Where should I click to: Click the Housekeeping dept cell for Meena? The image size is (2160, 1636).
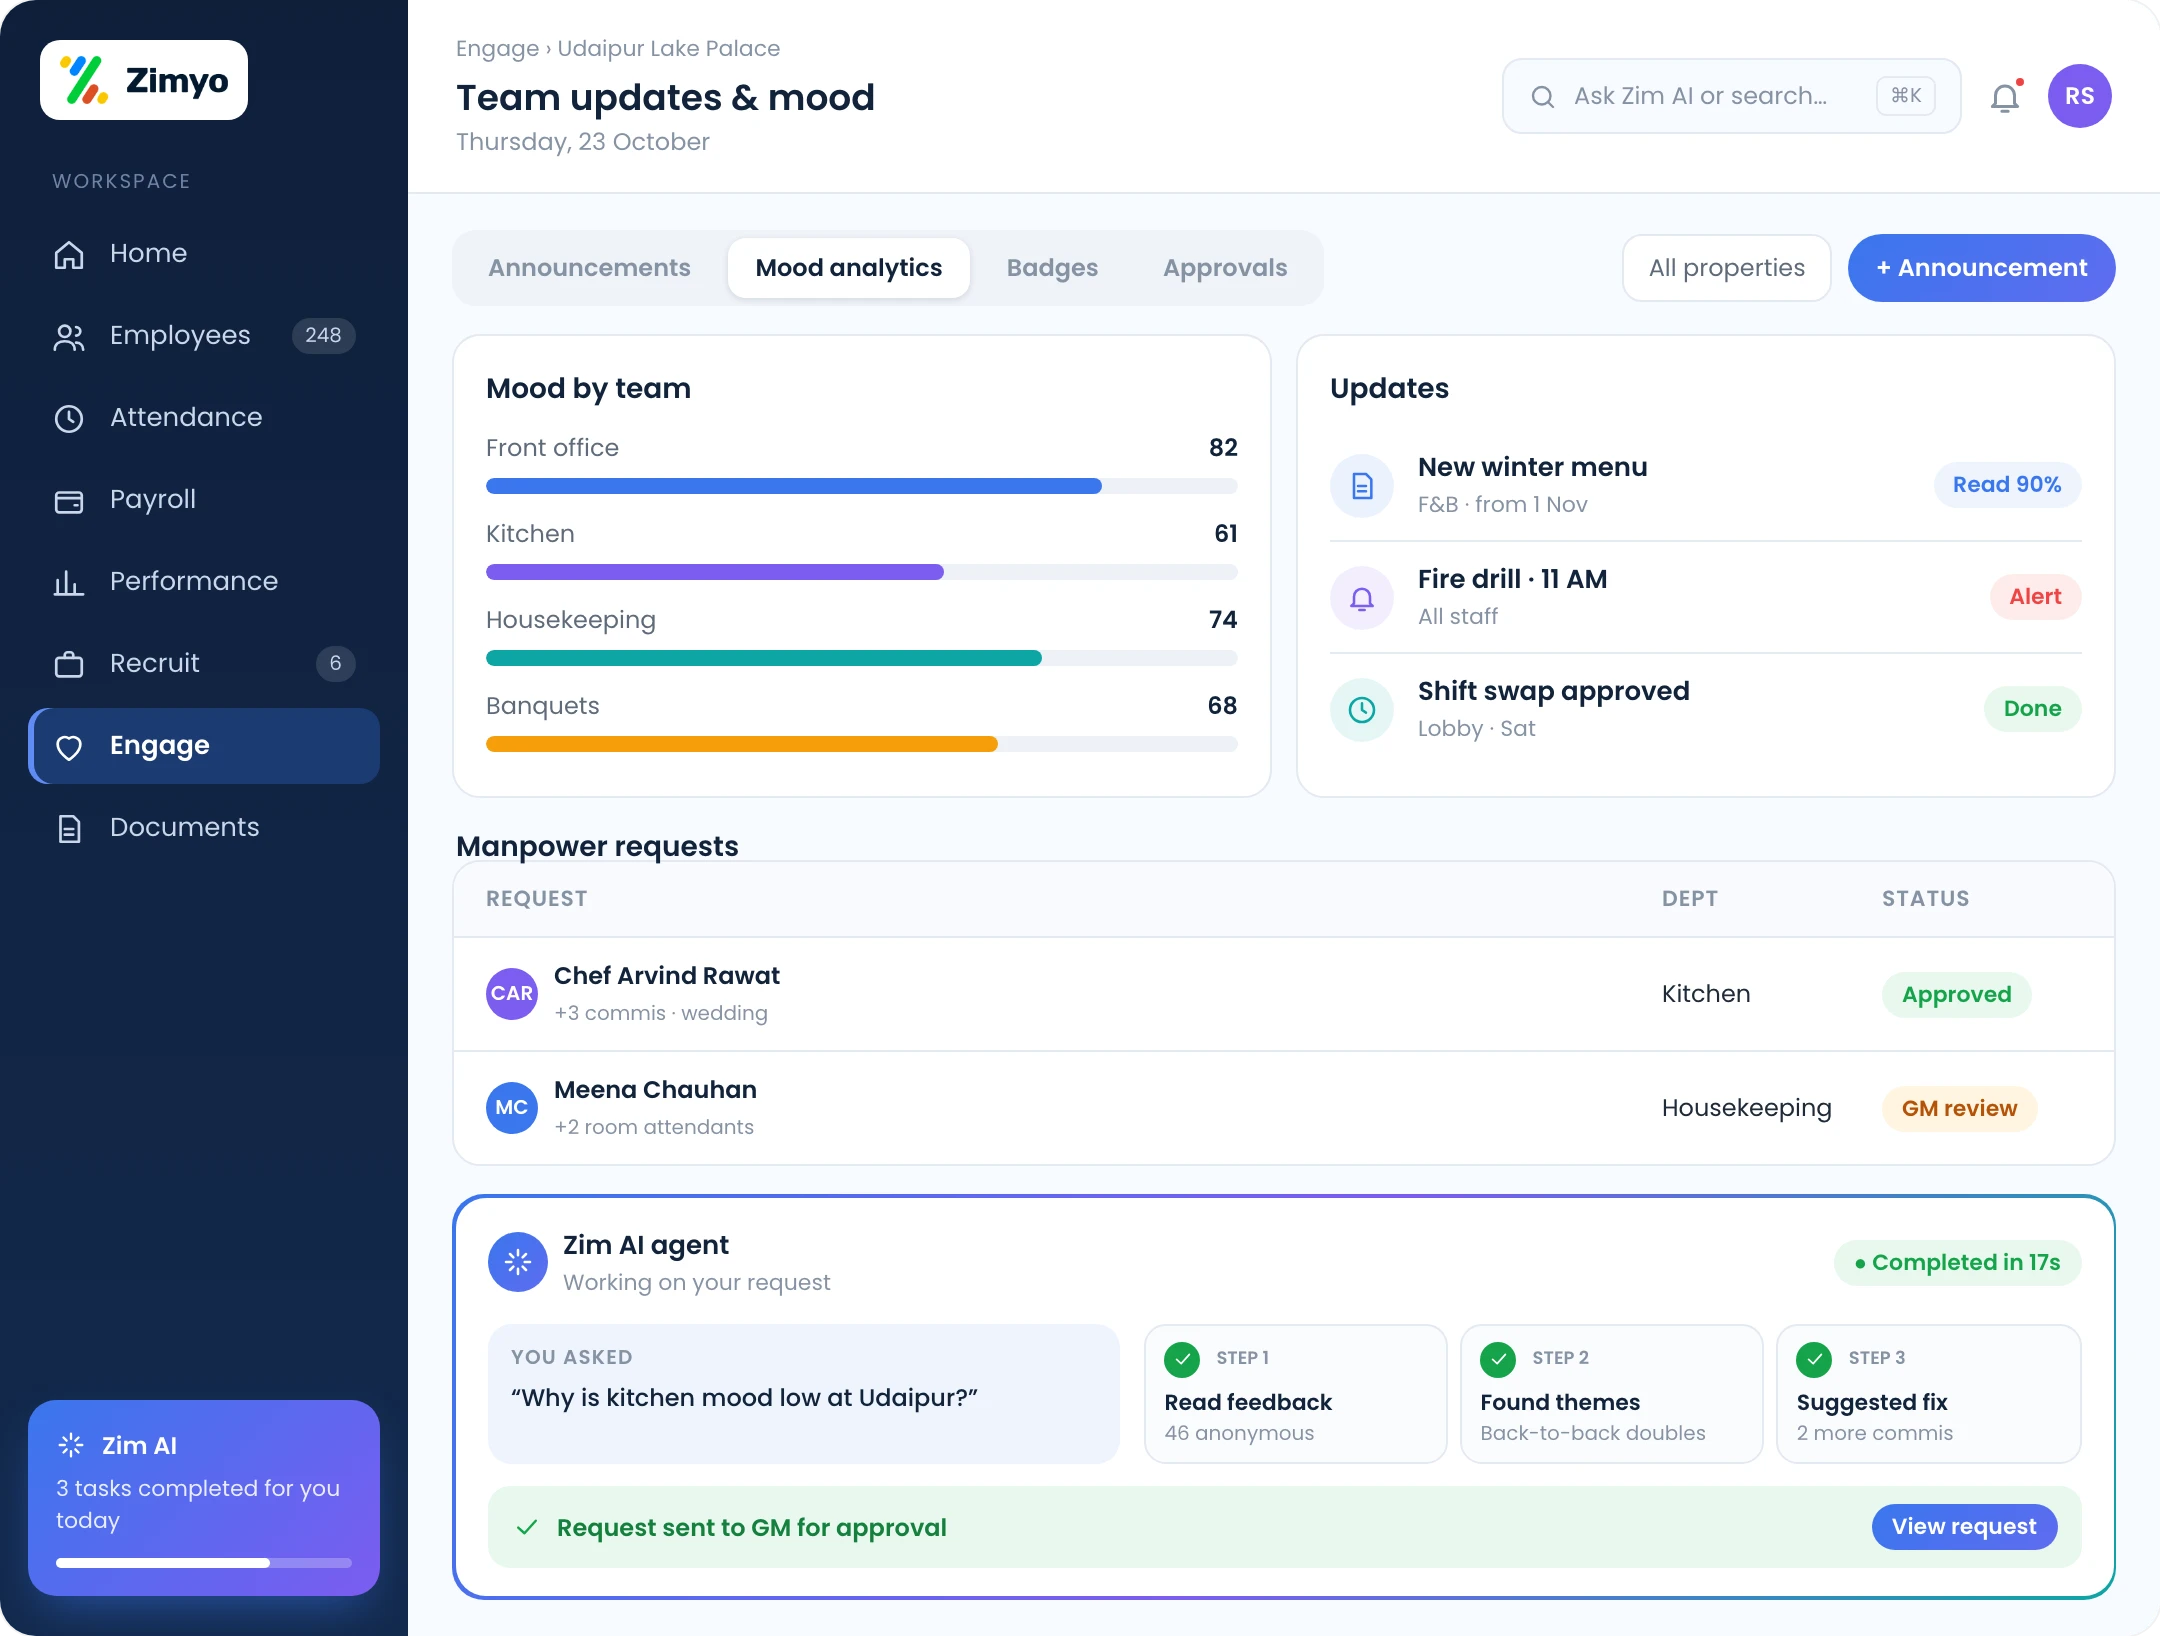tap(1747, 1108)
